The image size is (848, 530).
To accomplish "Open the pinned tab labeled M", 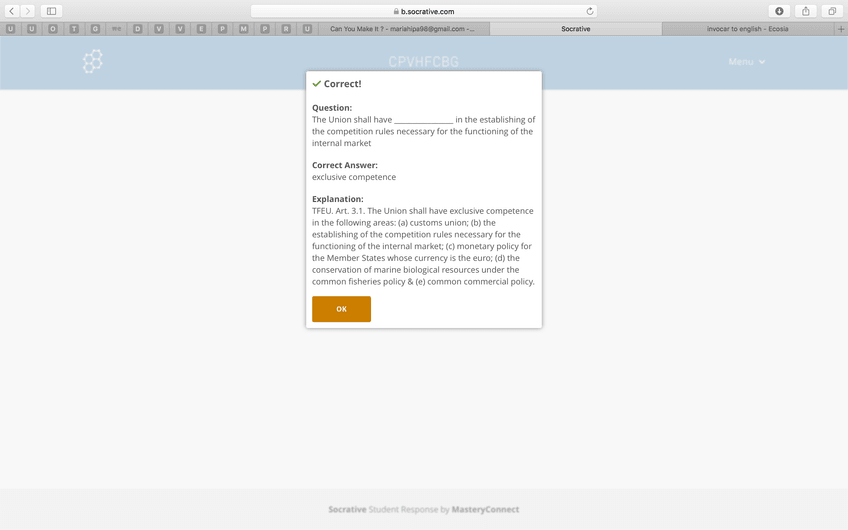I will 243,29.
